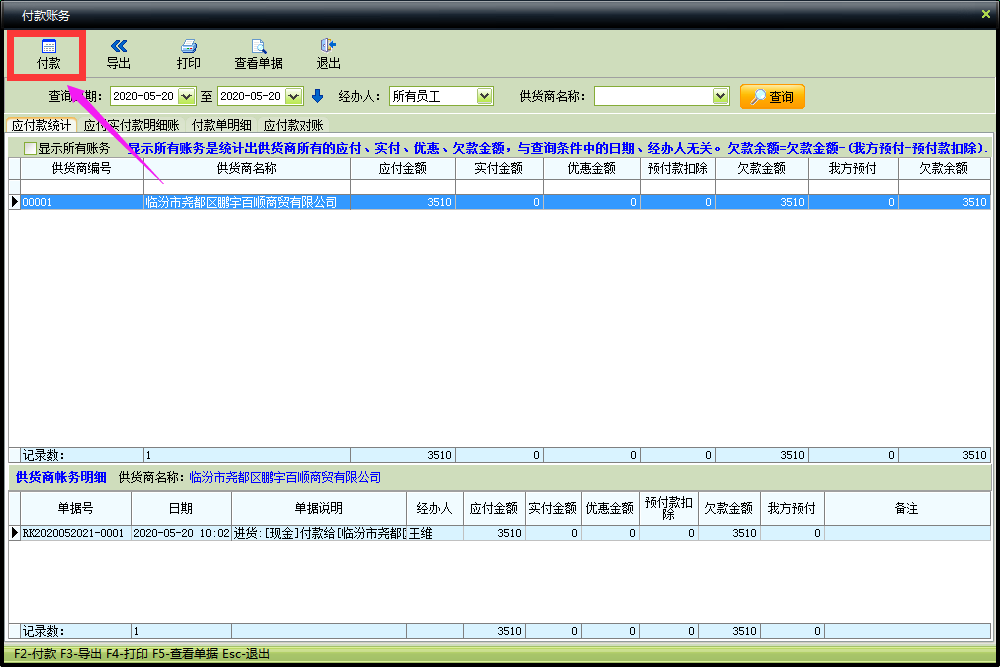Image resolution: width=1000 pixels, height=667 pixels.
Task: Switch to the 付款单明细 tab
Action: click(221, 125)
